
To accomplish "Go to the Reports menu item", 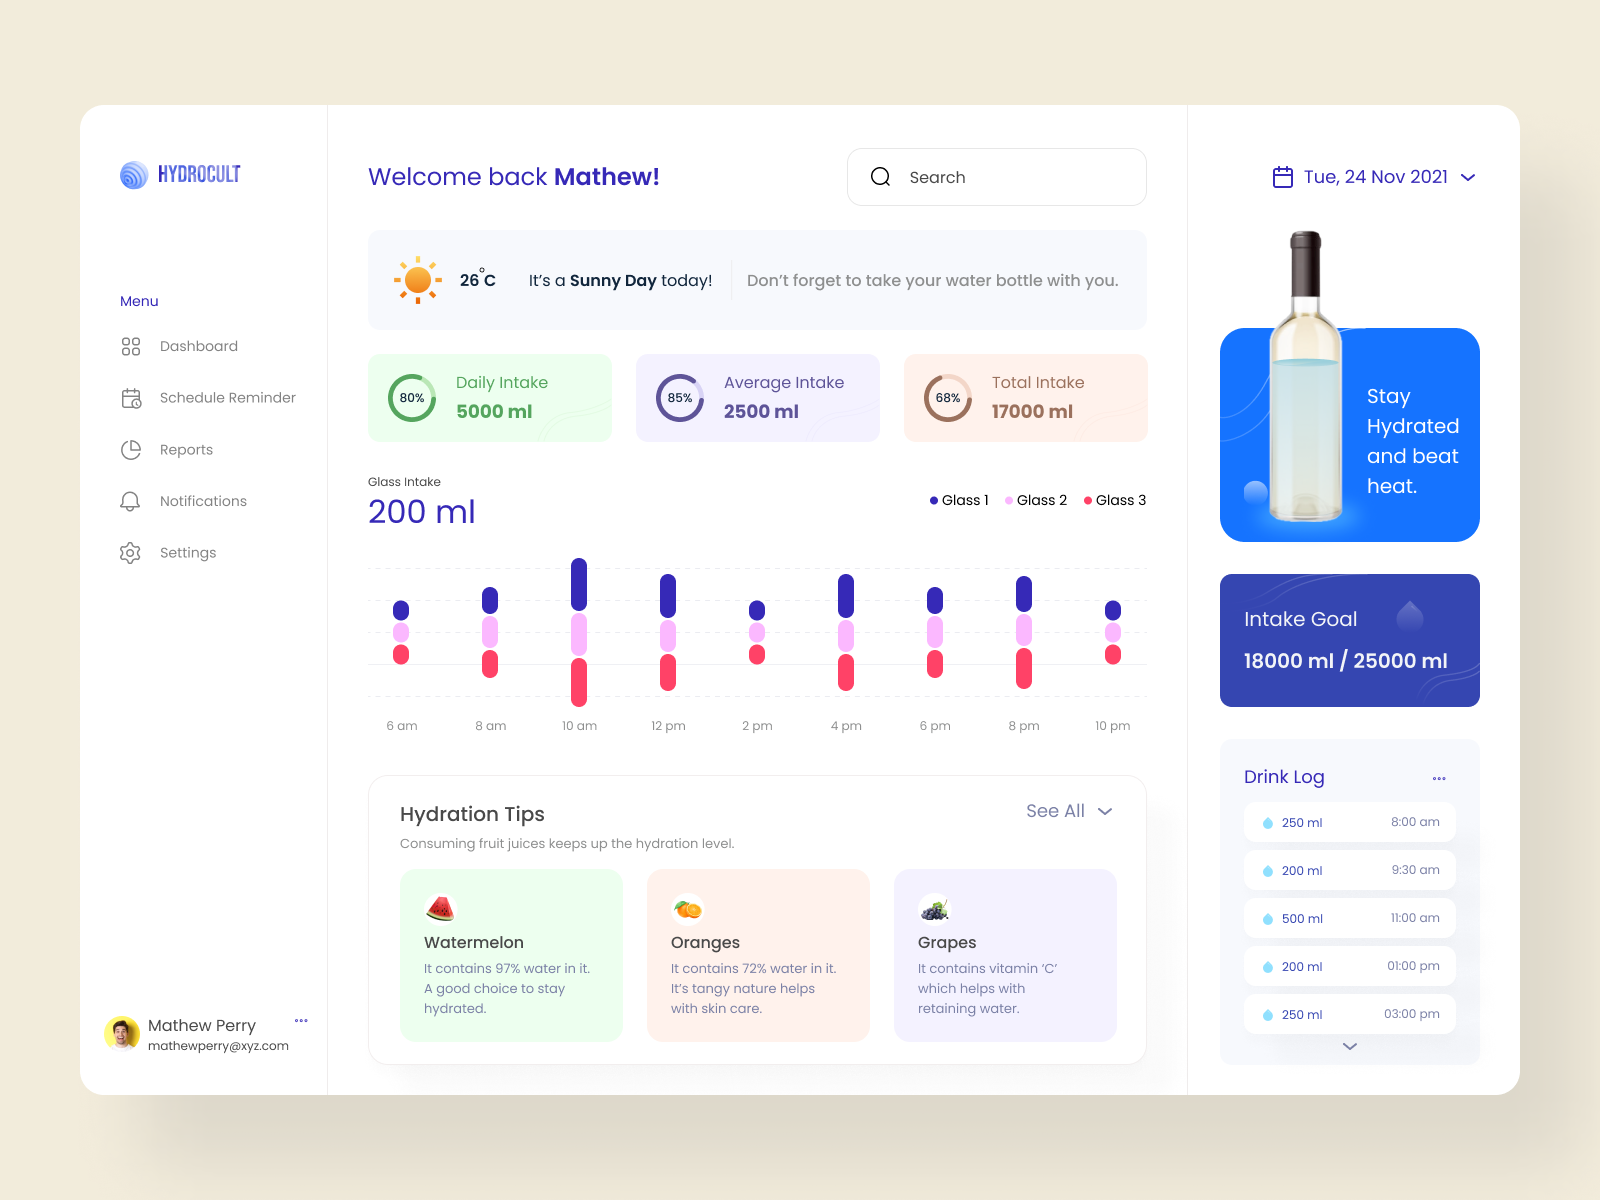I will [167, 450].
